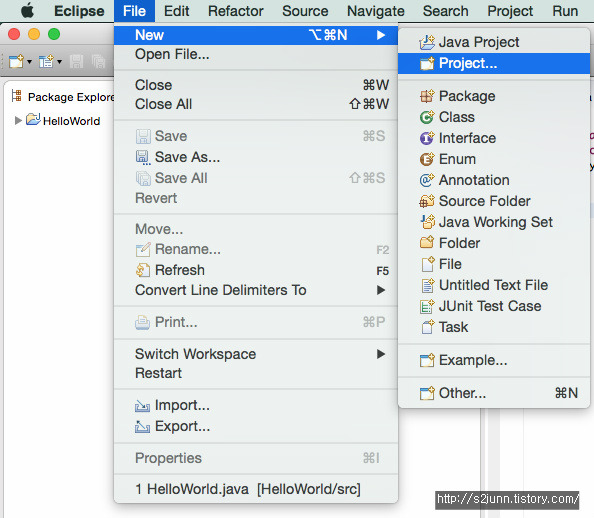Click the Package Explorer view icon
This screenshot has height=518, width=594.
click(x=16, y=96)
